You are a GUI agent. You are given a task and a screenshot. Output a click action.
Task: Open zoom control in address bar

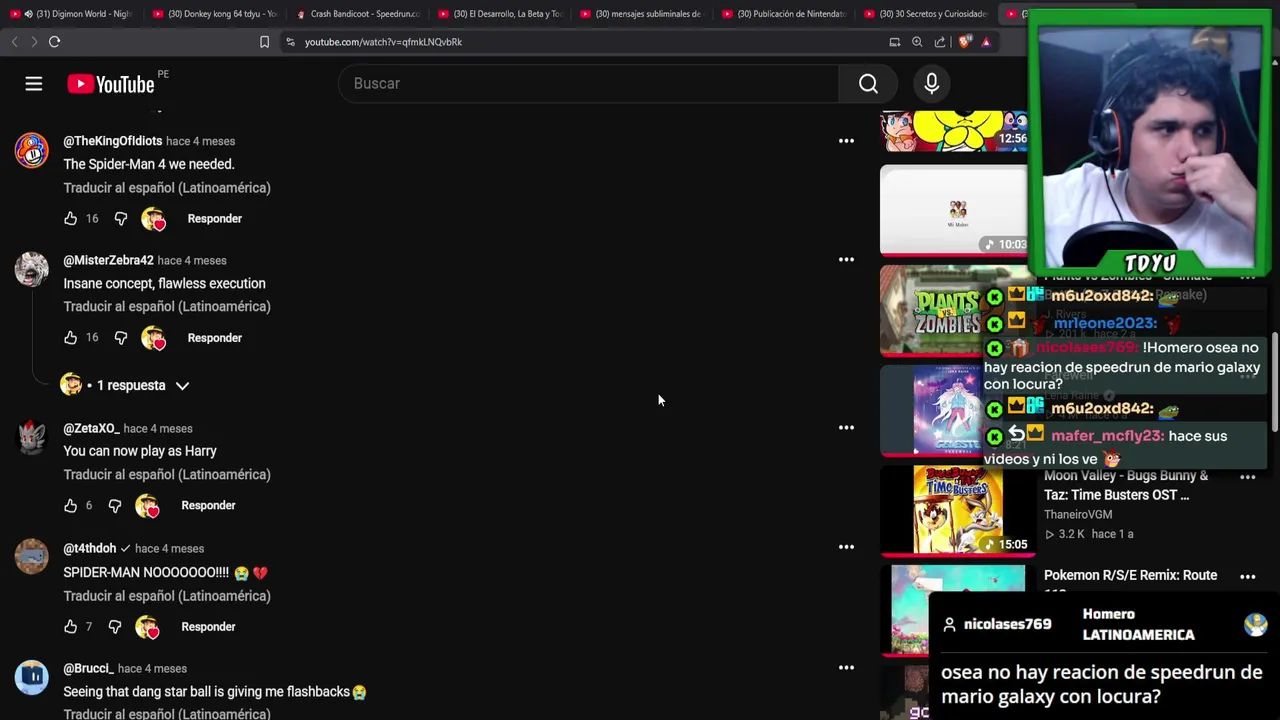pos(917,42)
